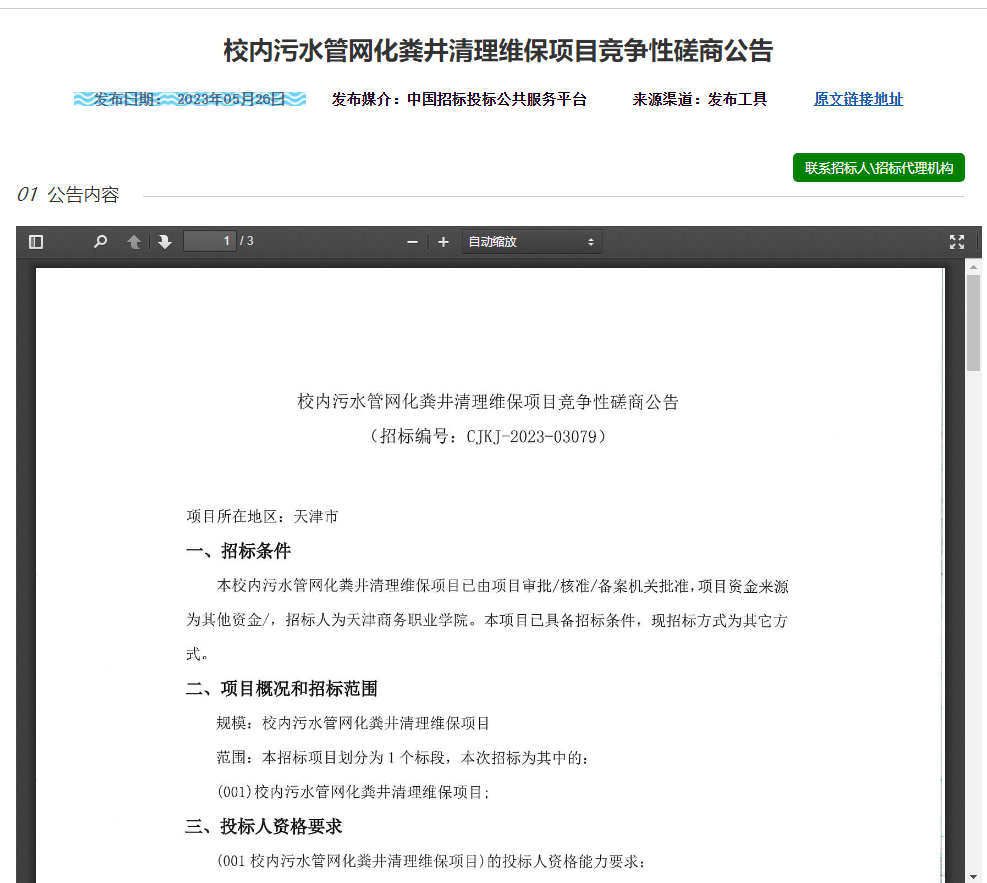
Task: Click the page title 校内污水管网化粪井清理维保项目竞争性磋商公告
Action: point(498,51)
